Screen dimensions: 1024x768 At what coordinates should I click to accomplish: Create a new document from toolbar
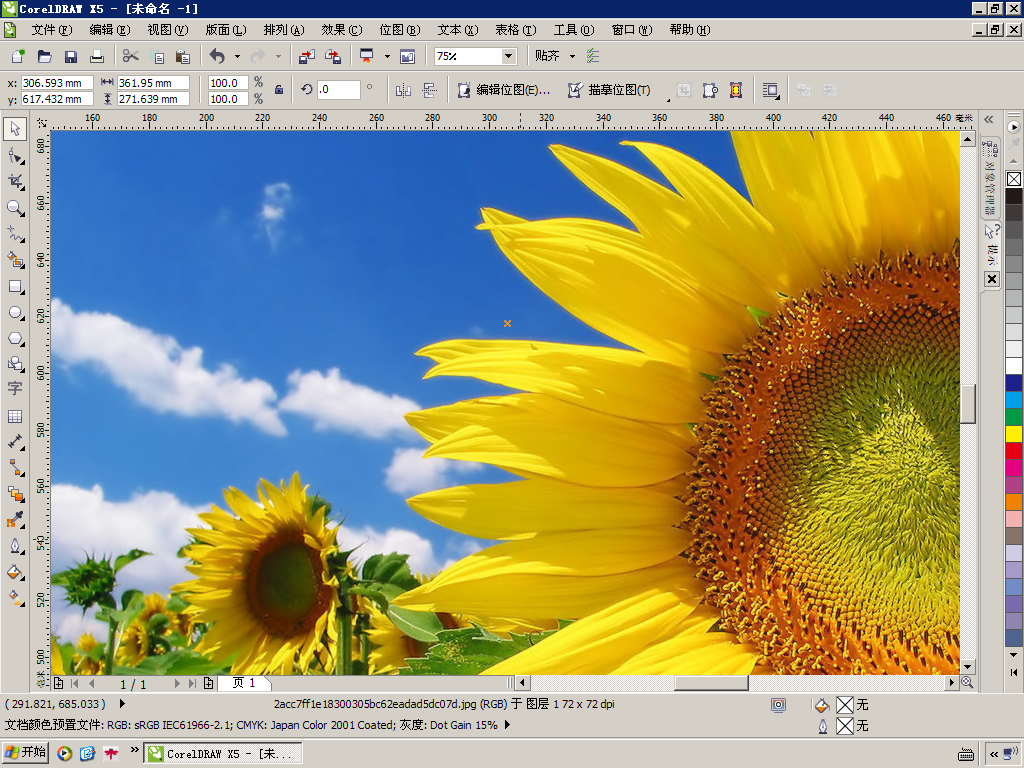[18, 56]
